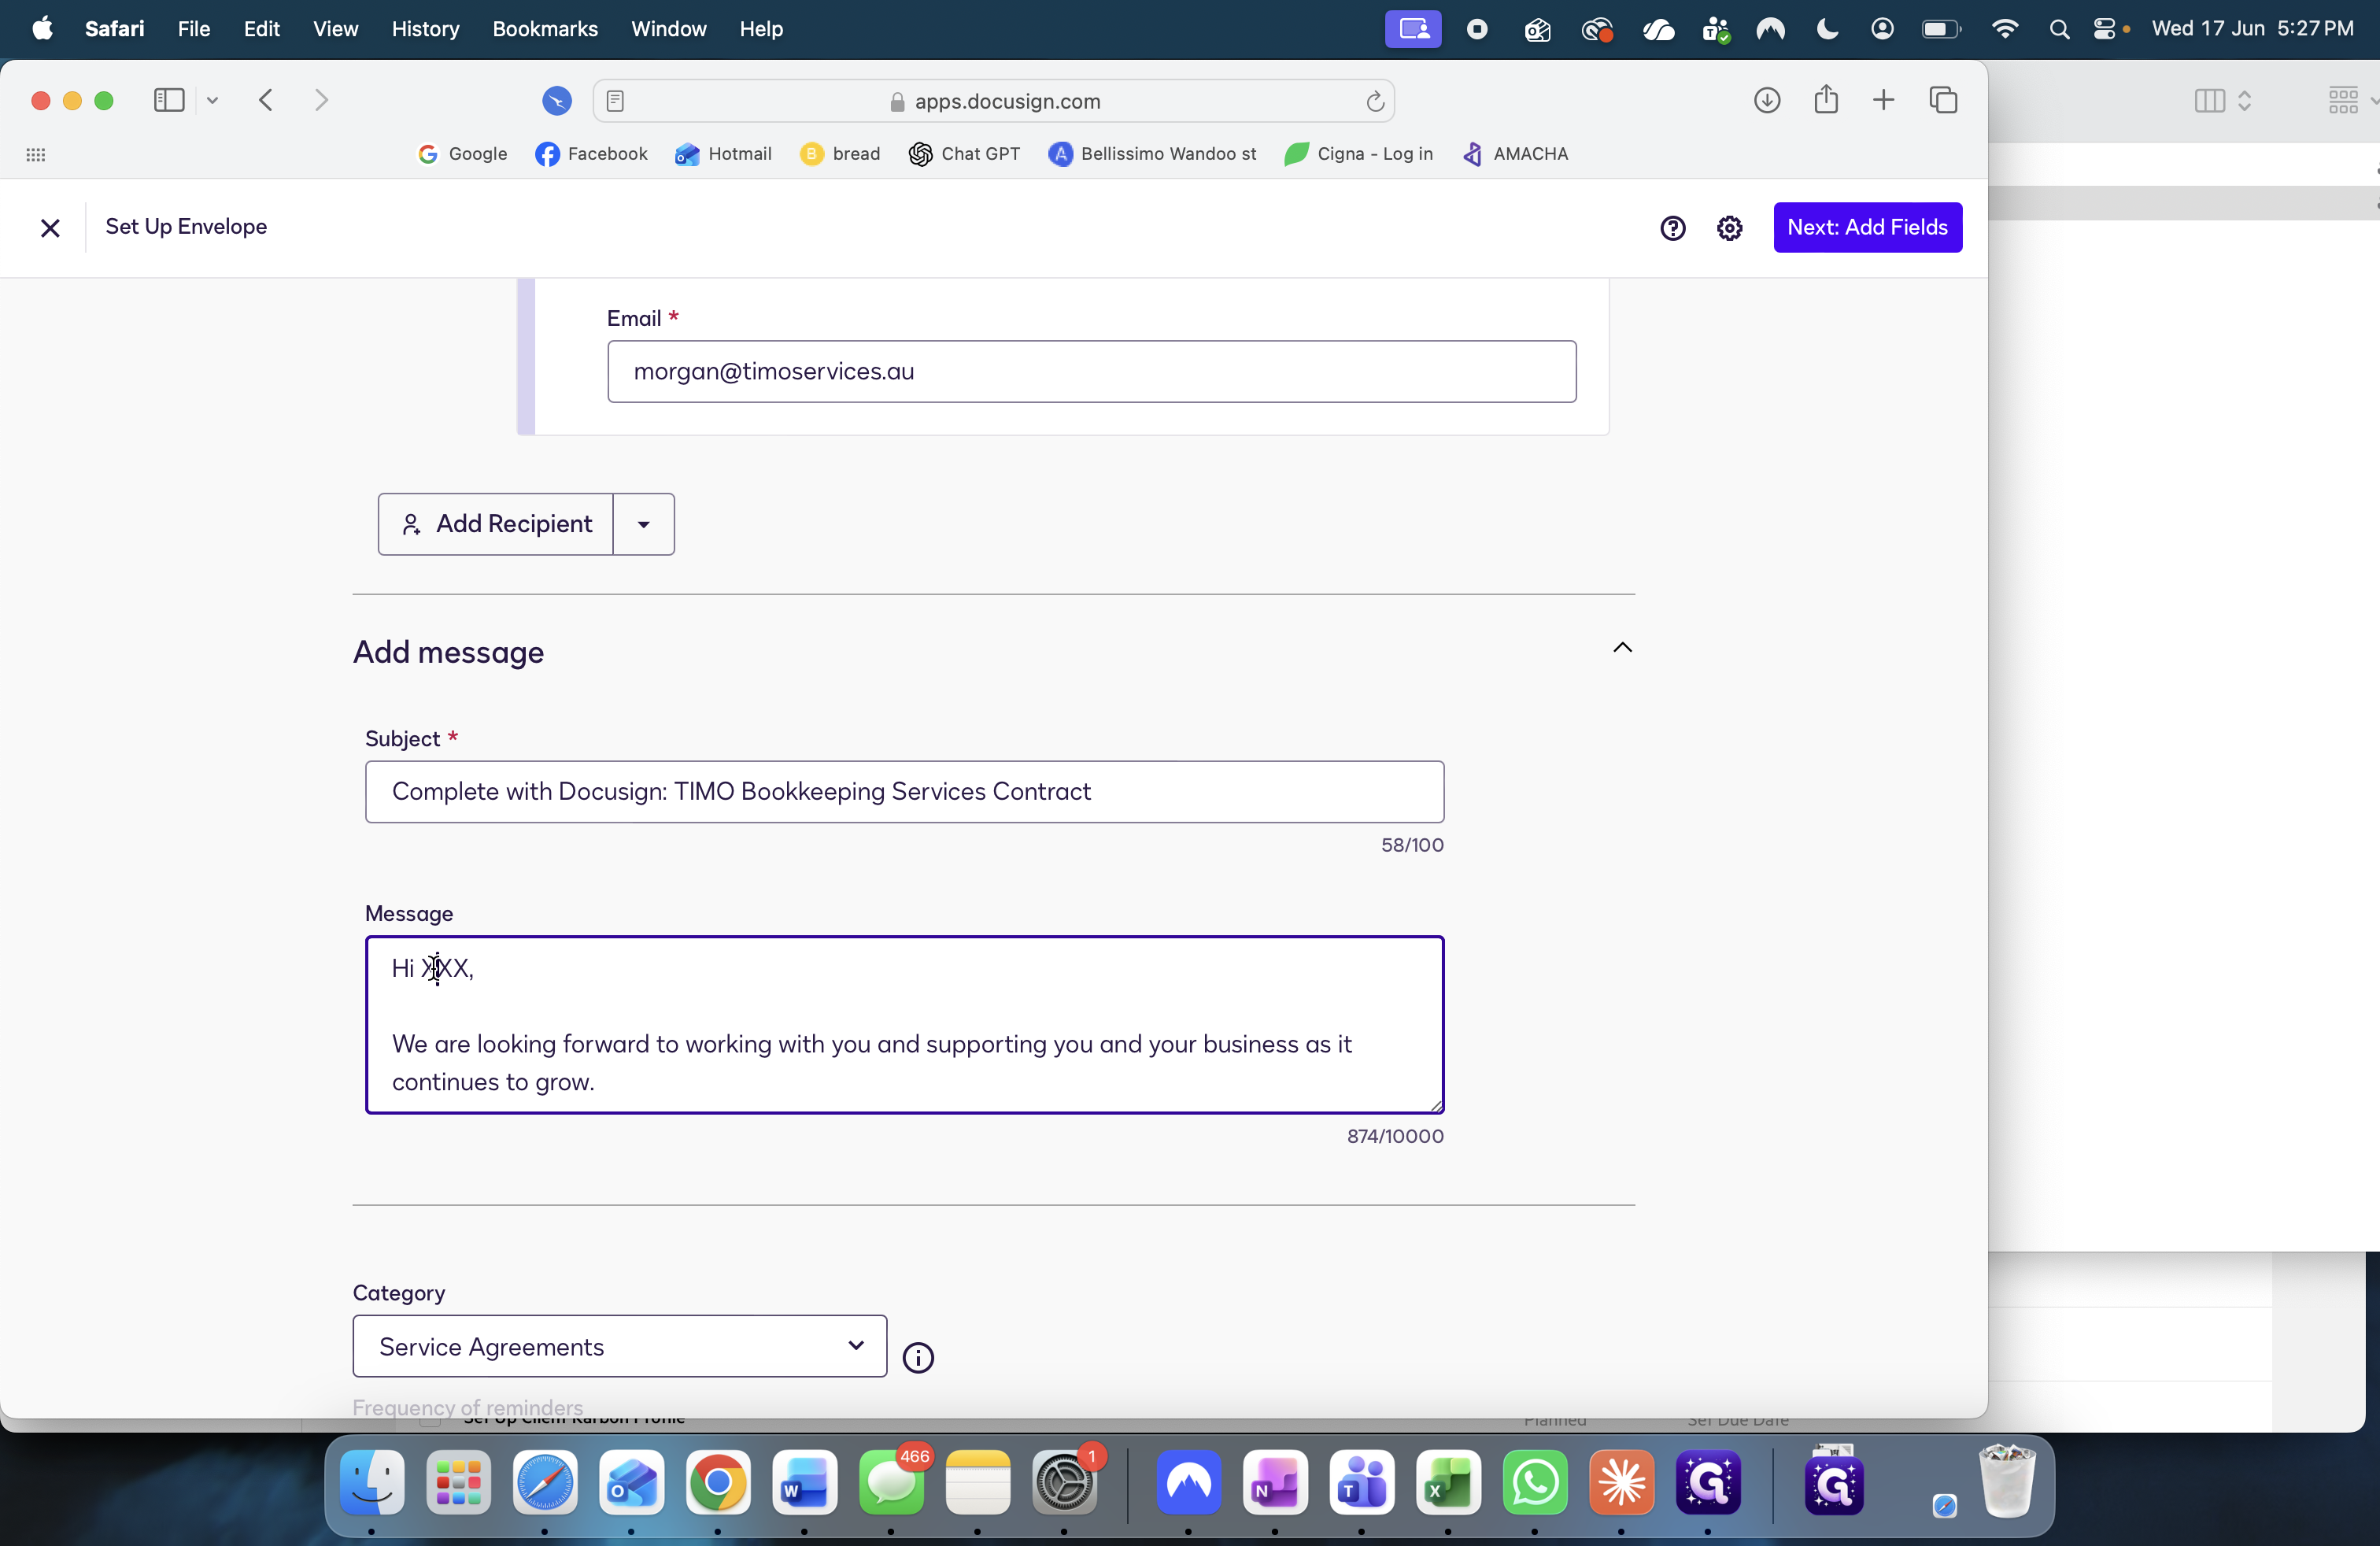Open the Google bookmark

coord(463,154)
